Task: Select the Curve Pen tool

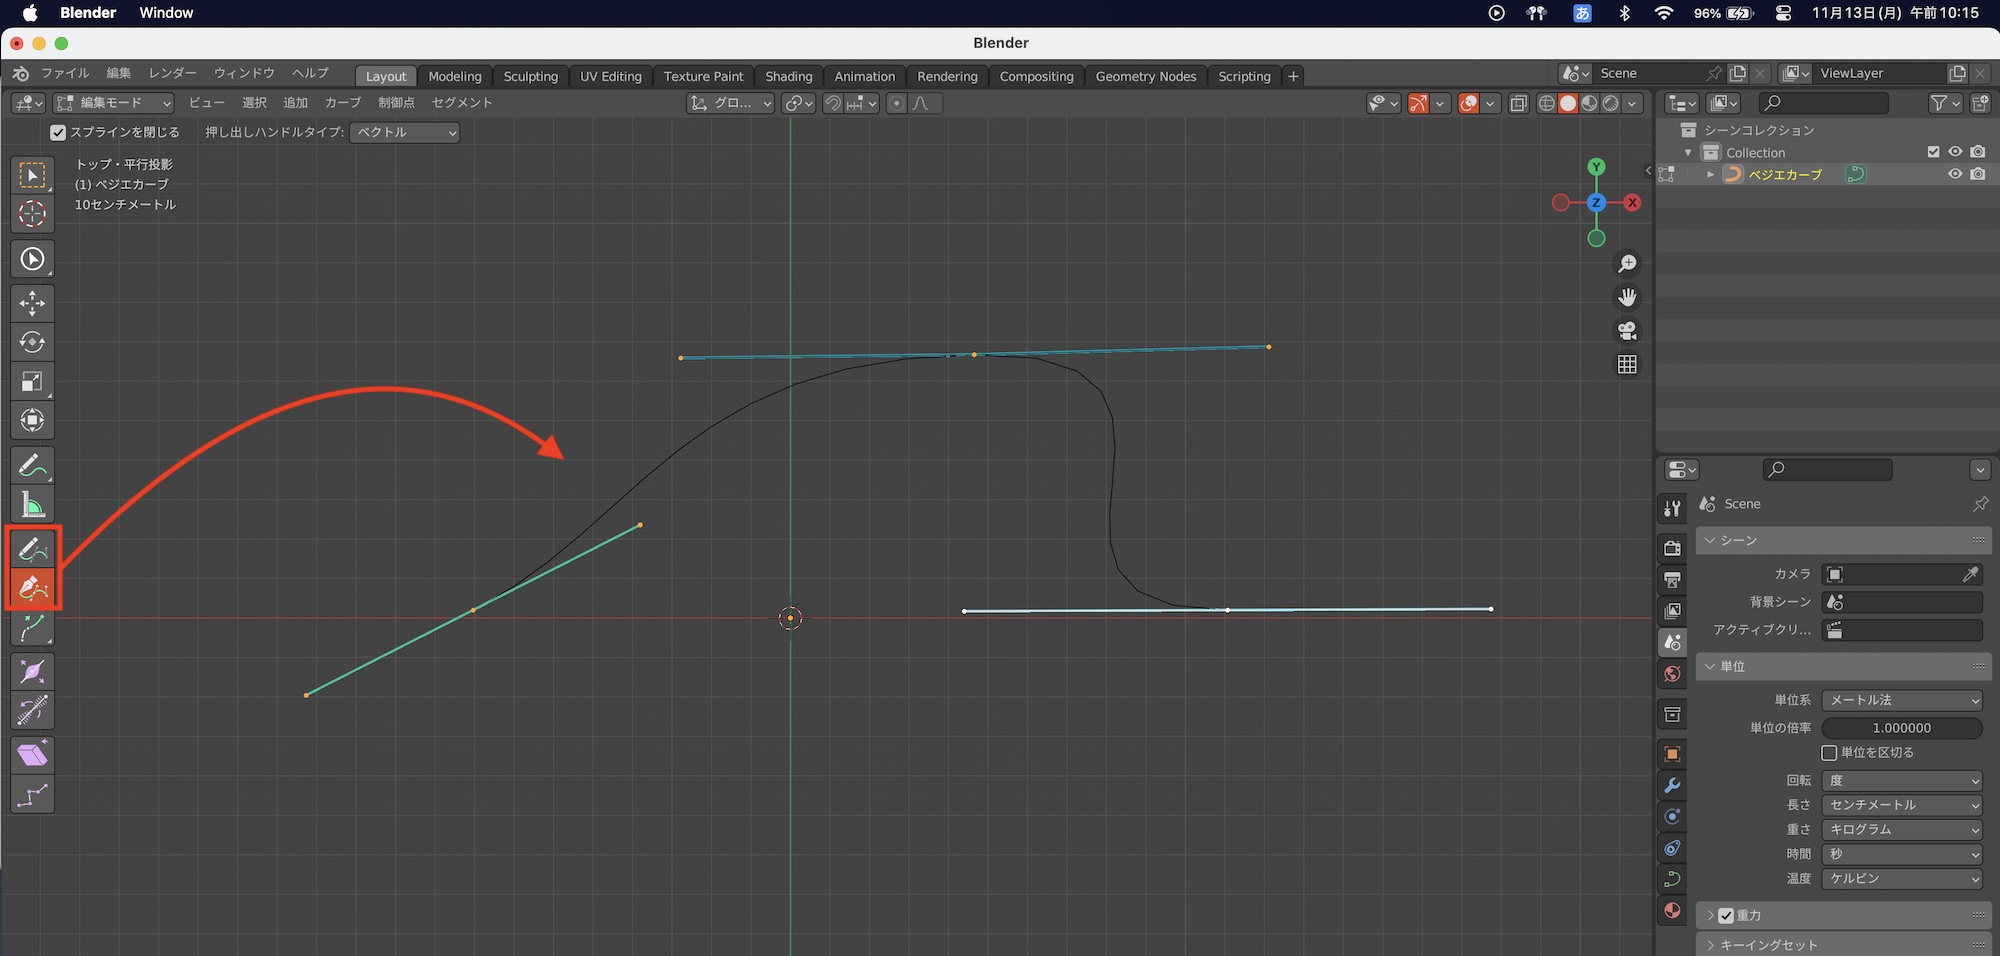Action: (x=33, y=588)
